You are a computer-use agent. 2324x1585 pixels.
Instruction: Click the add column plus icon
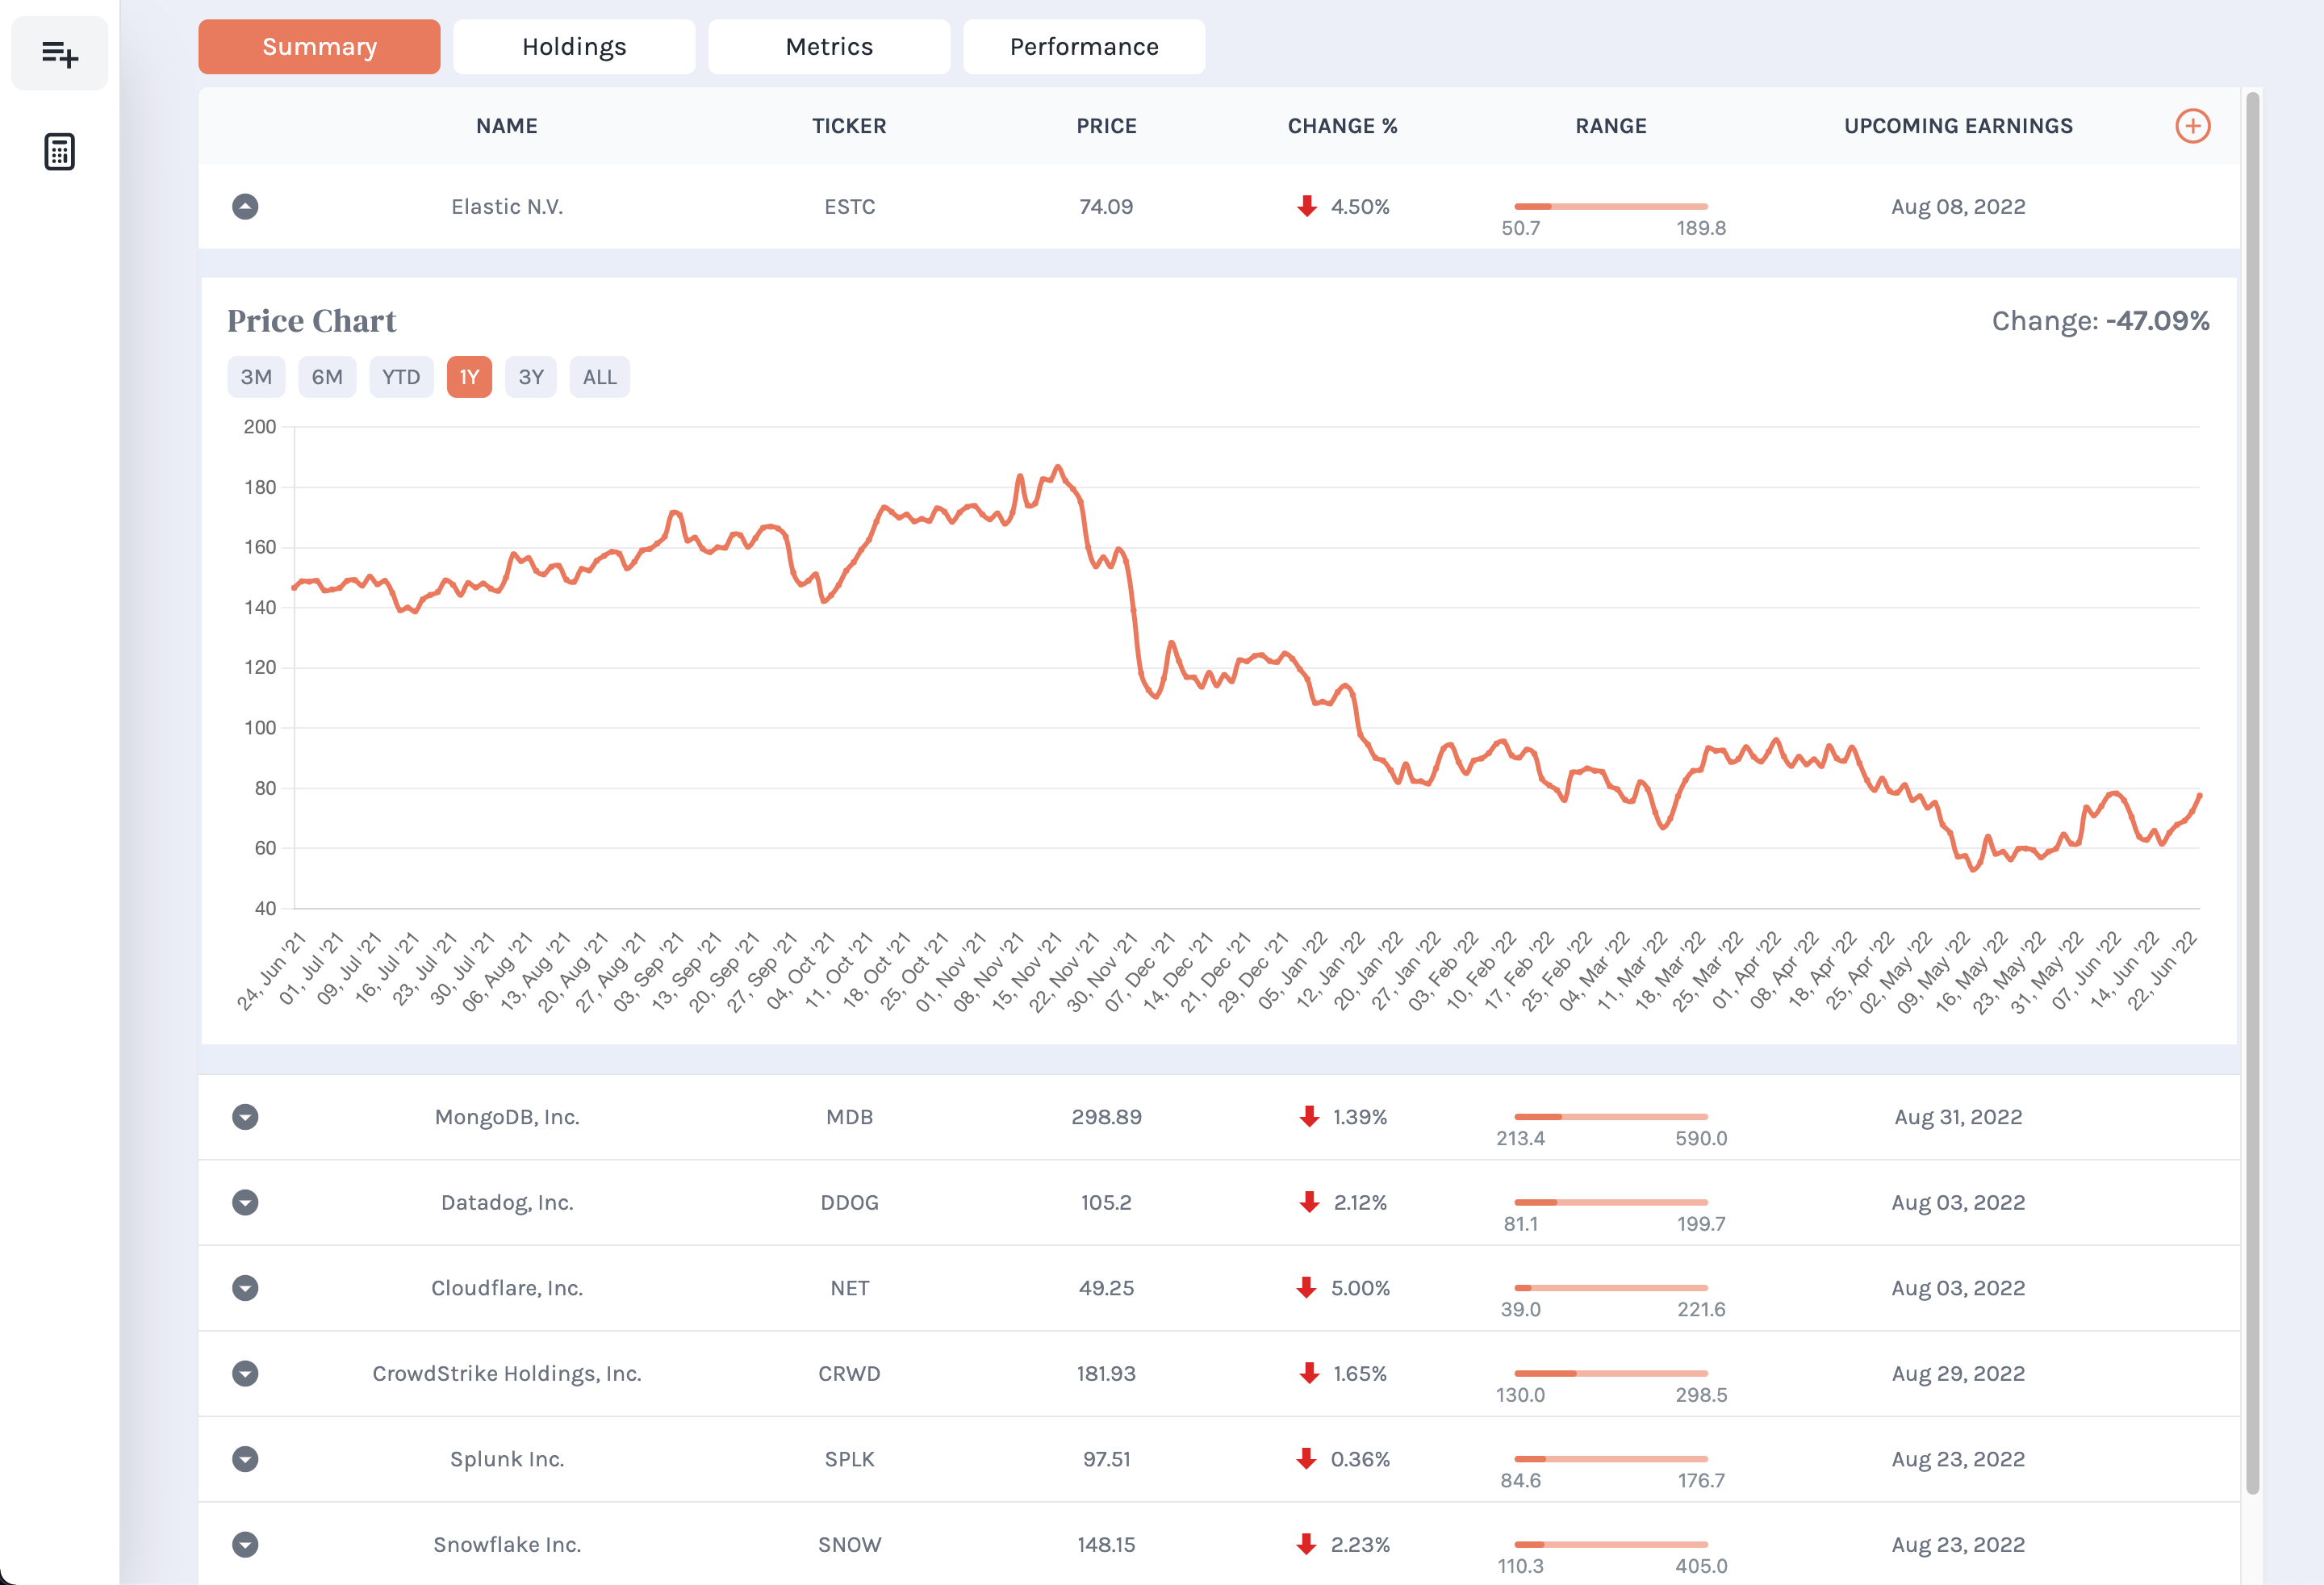click(x=2192, y=126)
